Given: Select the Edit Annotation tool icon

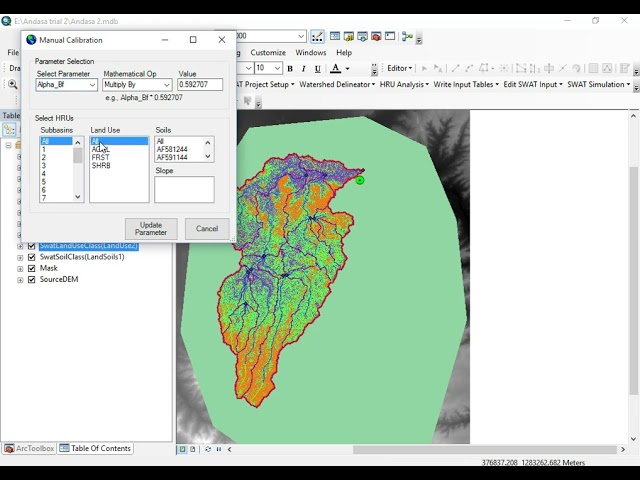Looking at the screenshot, I should click(x=438, y=68).
